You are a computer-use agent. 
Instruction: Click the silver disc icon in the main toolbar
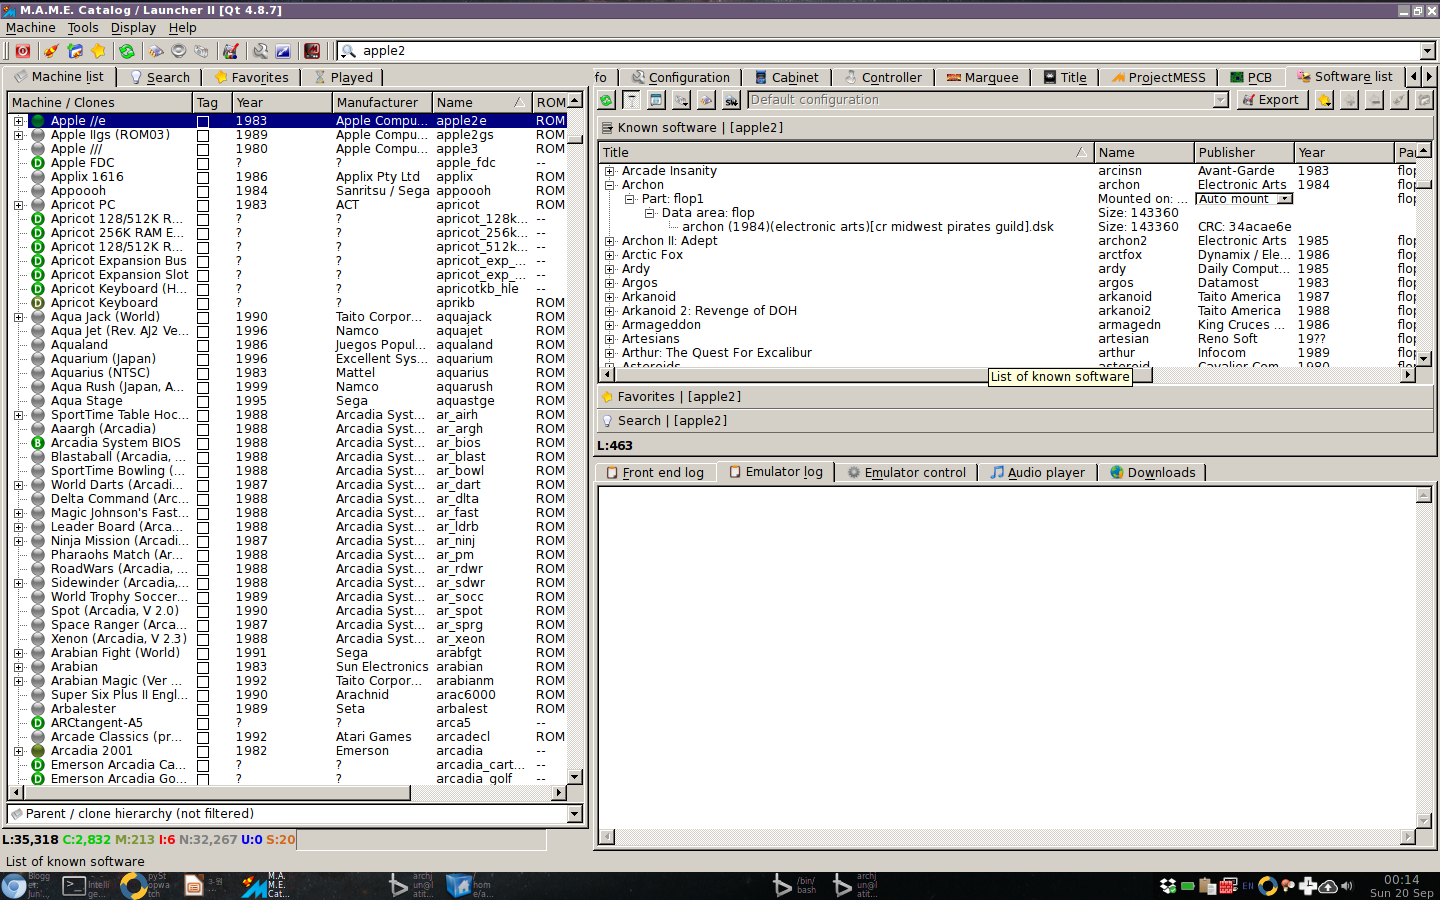pos(179,51)
